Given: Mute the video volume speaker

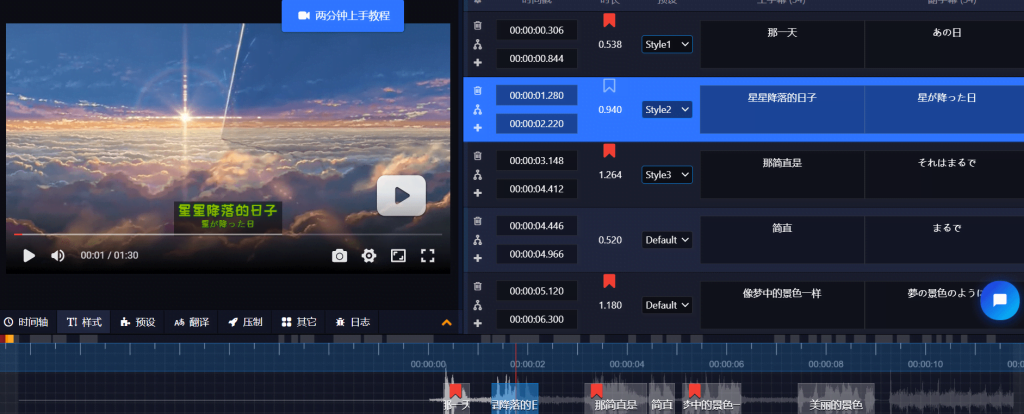Looking at the screenshot, I should click(x=58, y=256).
